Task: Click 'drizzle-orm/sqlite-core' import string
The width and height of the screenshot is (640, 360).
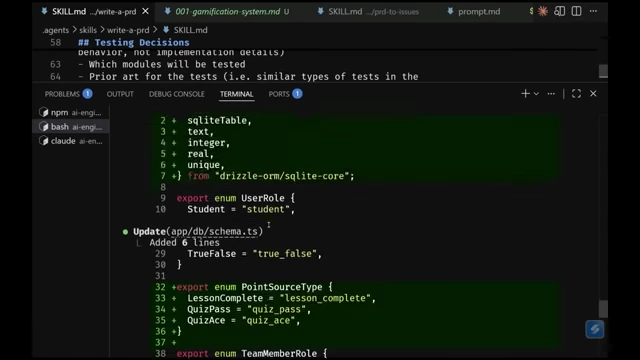Action: coord(282,176)
